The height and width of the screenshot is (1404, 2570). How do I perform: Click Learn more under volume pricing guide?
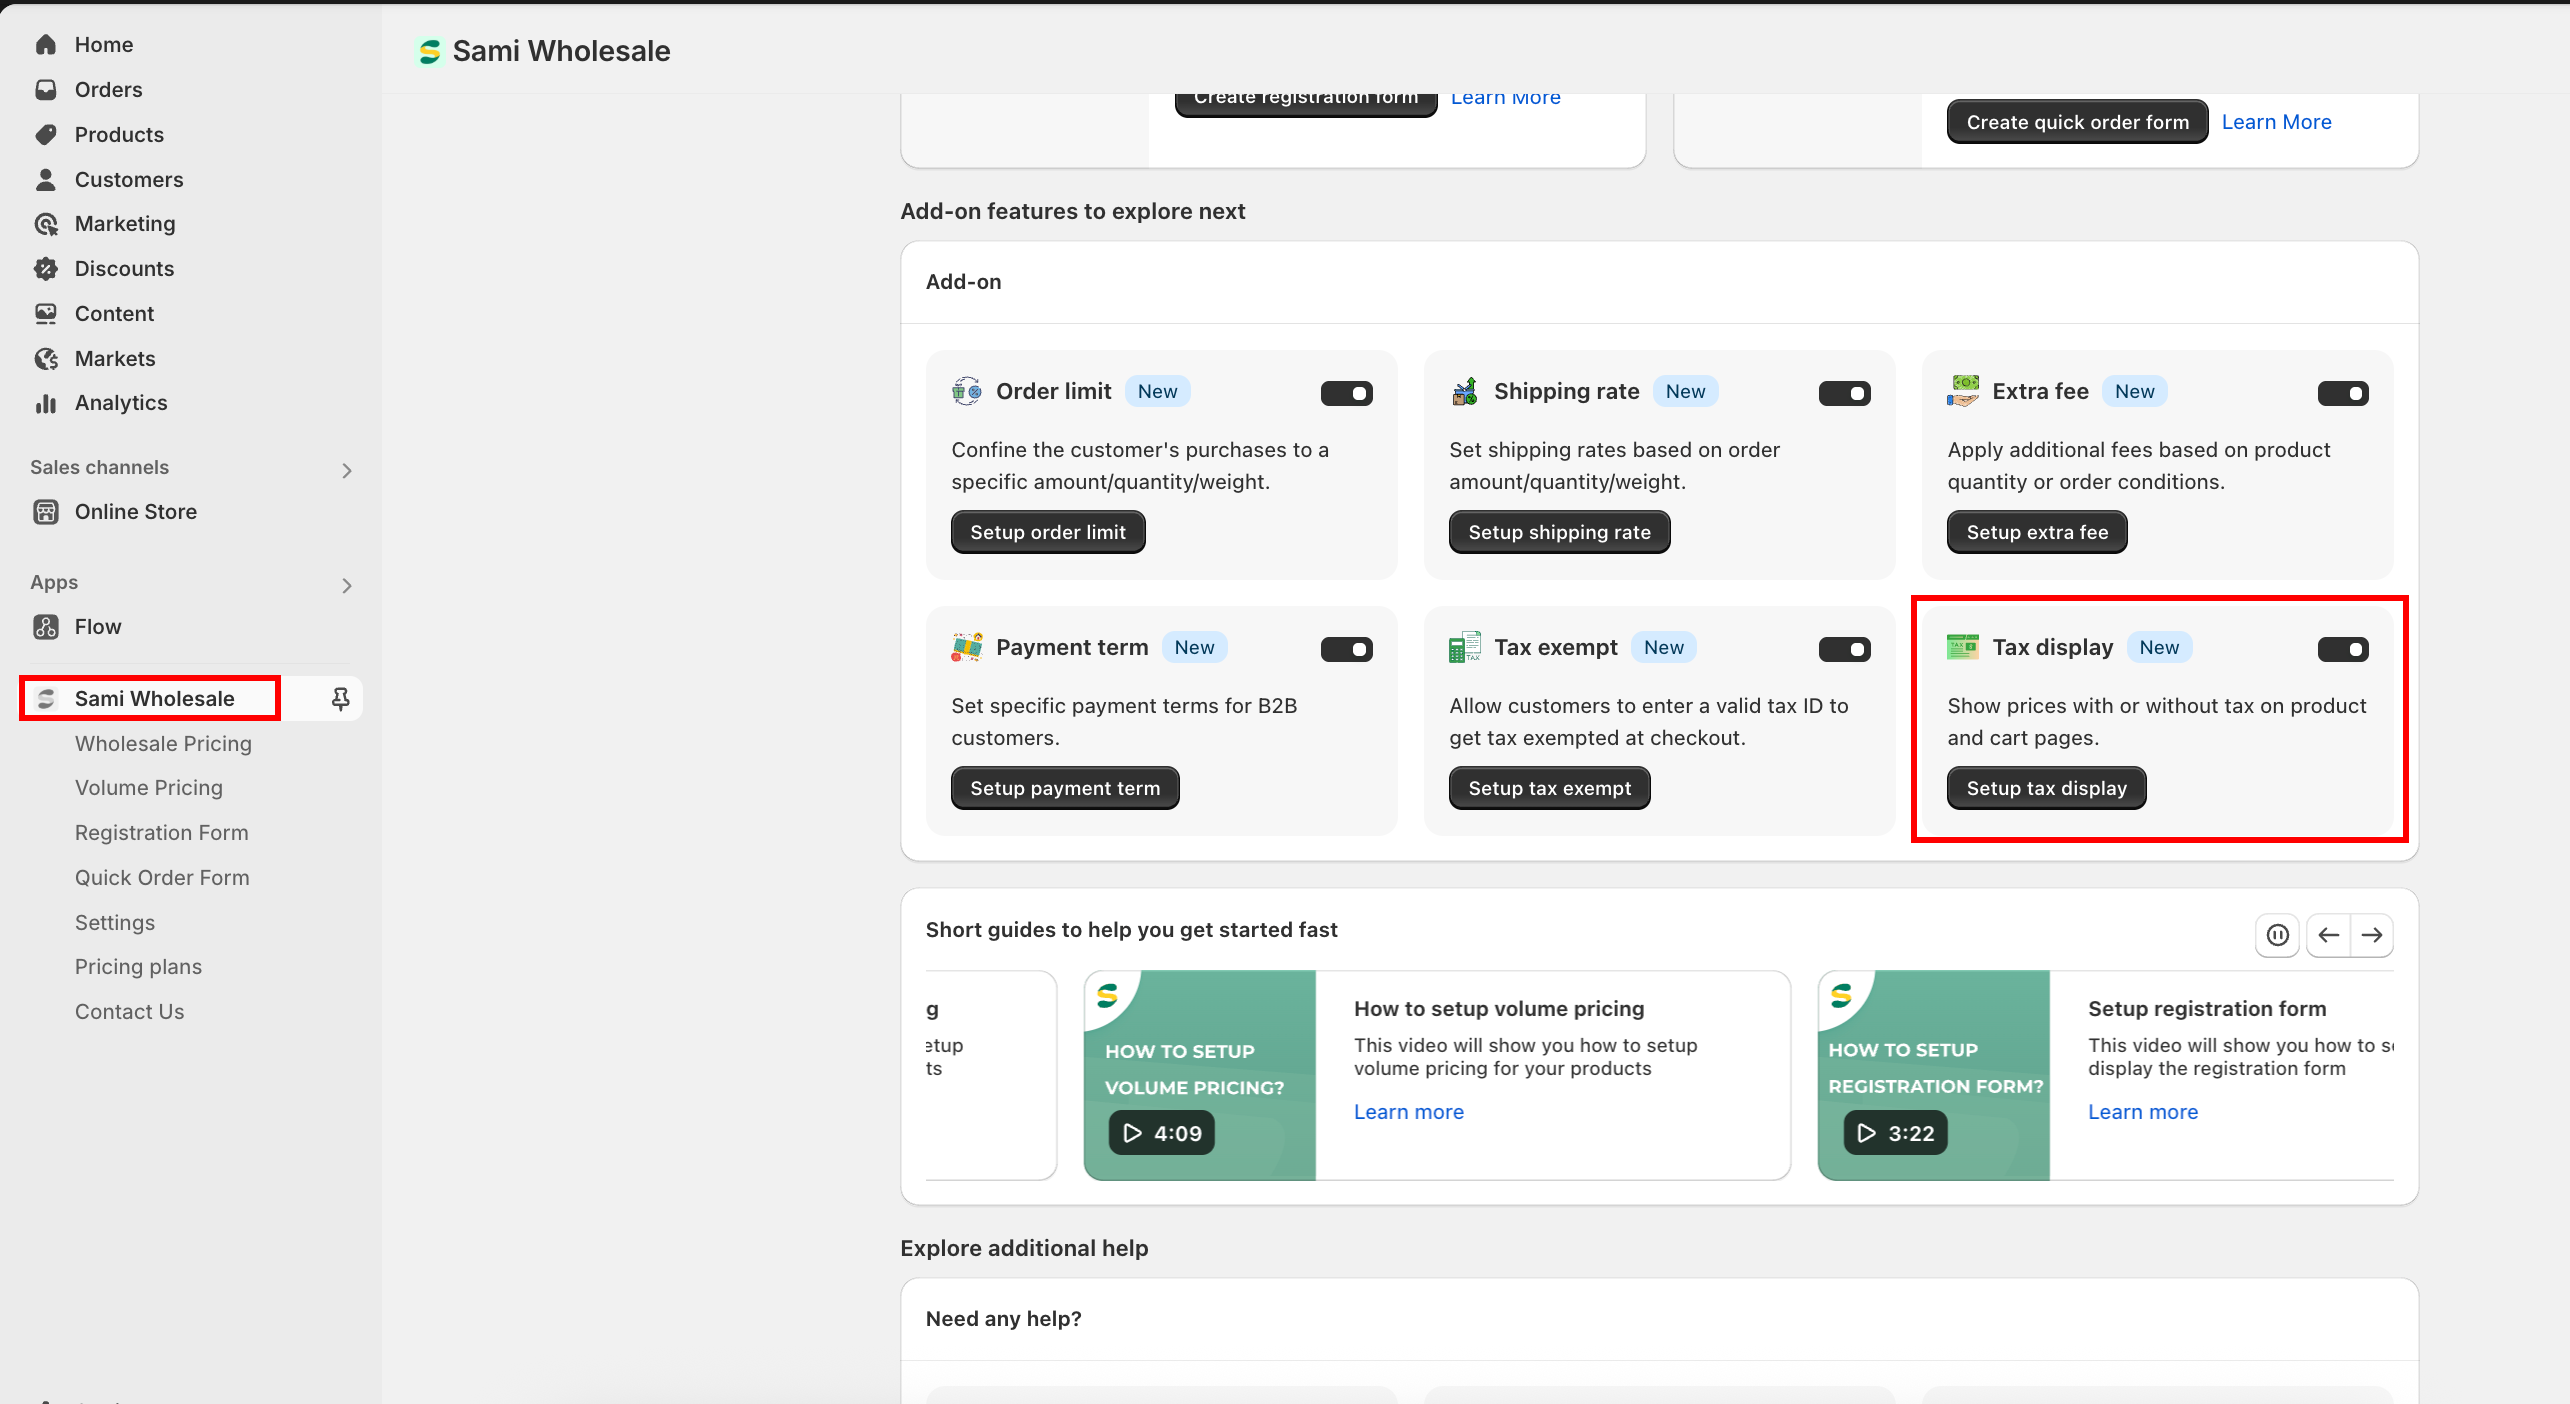tap(1408, 1112)
